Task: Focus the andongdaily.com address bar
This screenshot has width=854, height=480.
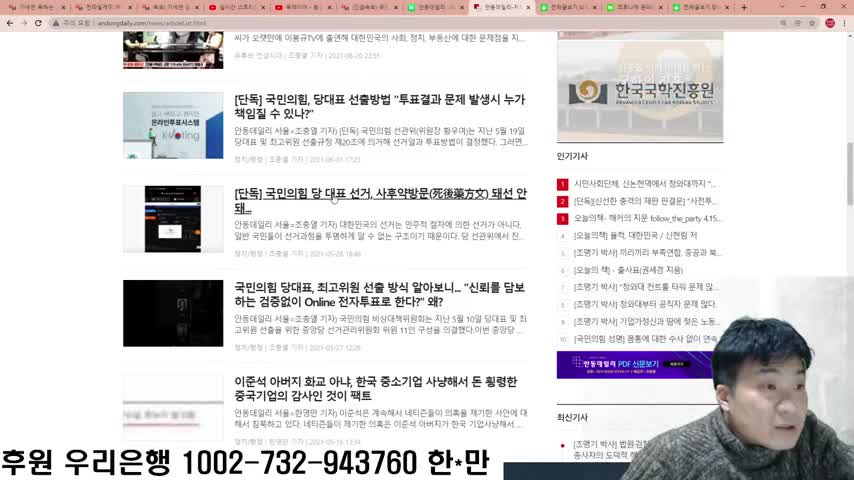Action: (x=414, y=23)
